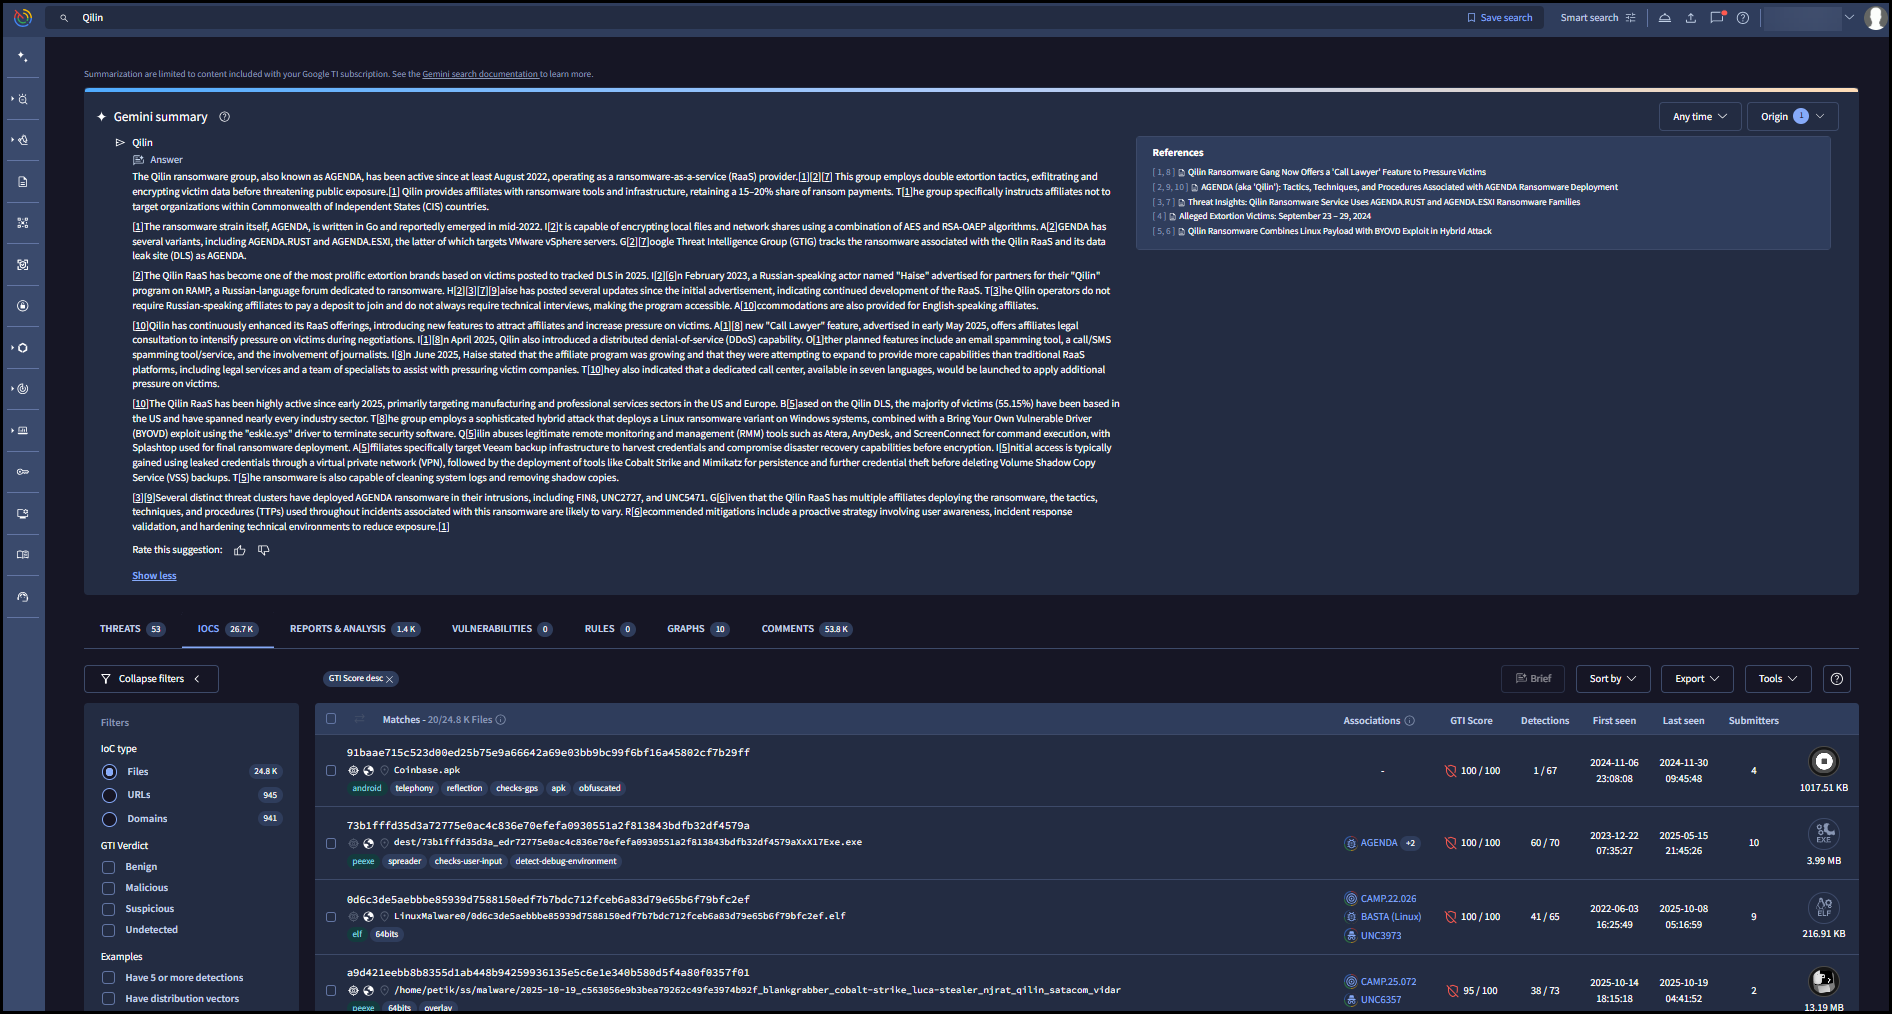Viewport: 1892px width, 1014px height.
Task: Check the Malicious verdict checkbox
Action: pos(109,888)
